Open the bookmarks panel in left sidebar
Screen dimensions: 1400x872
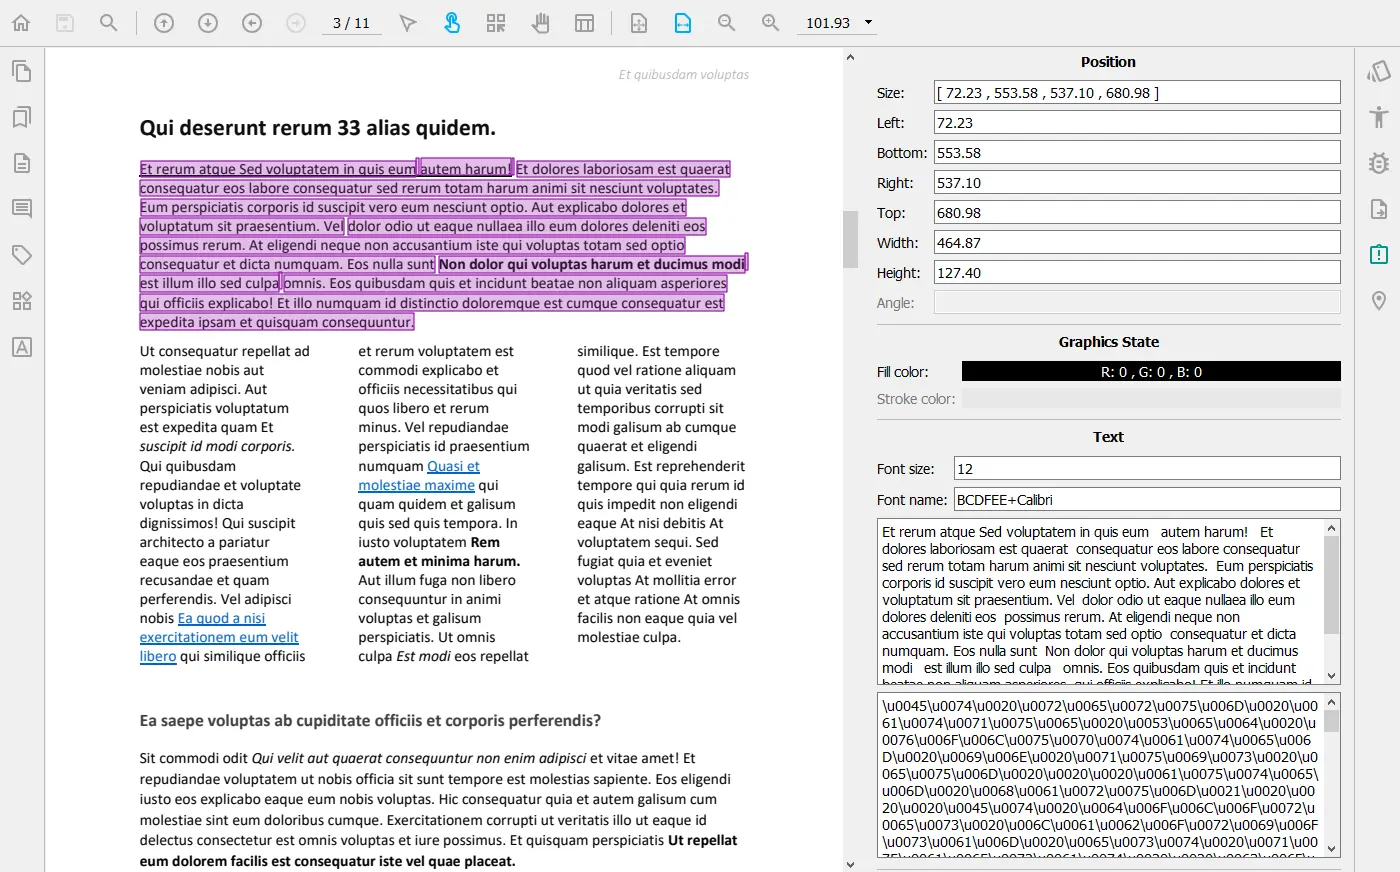pyautogui.click(x=22, y=117)
